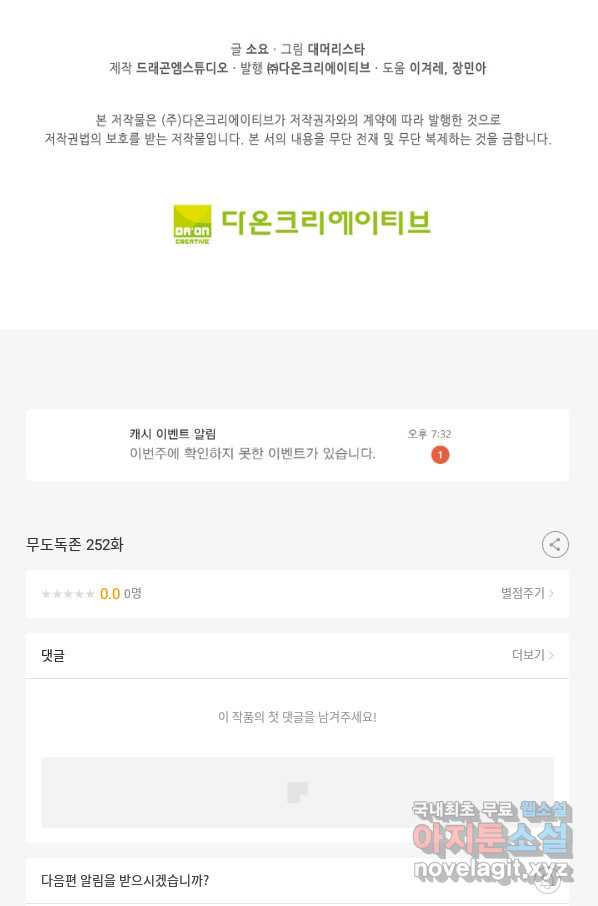Screen dimensions: 598x906
Task: Click the 댓글 section header
Action: [x=53, y=655]
